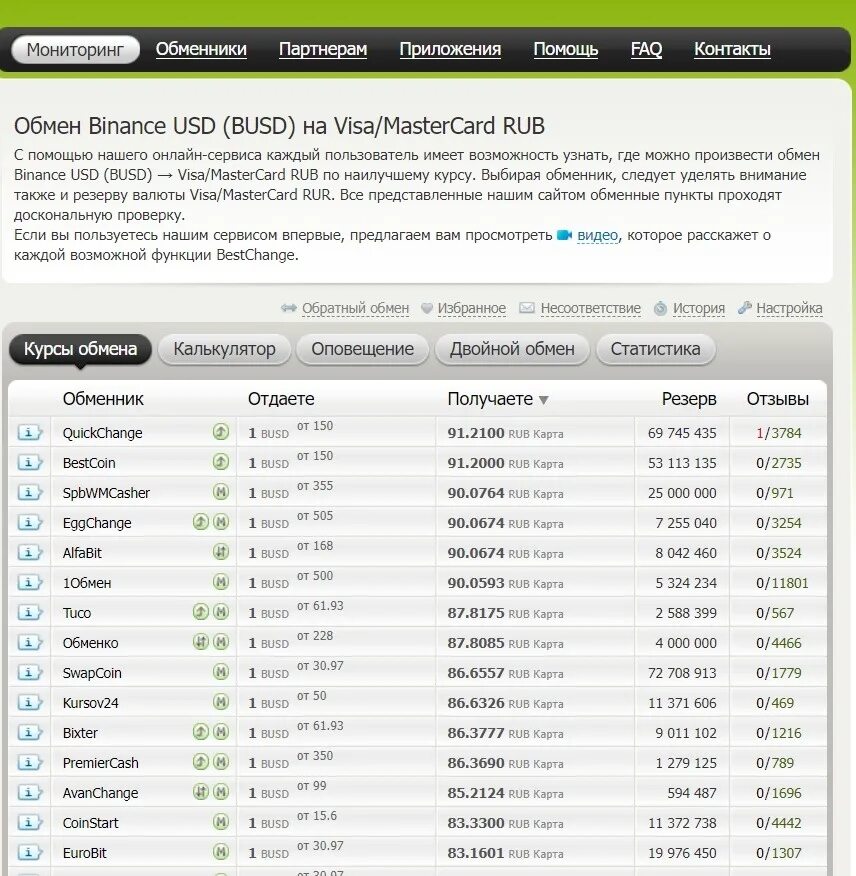Open Приложения in the top menu
The height and width of the screenshot is (876, 856).
tap(450, 49)
